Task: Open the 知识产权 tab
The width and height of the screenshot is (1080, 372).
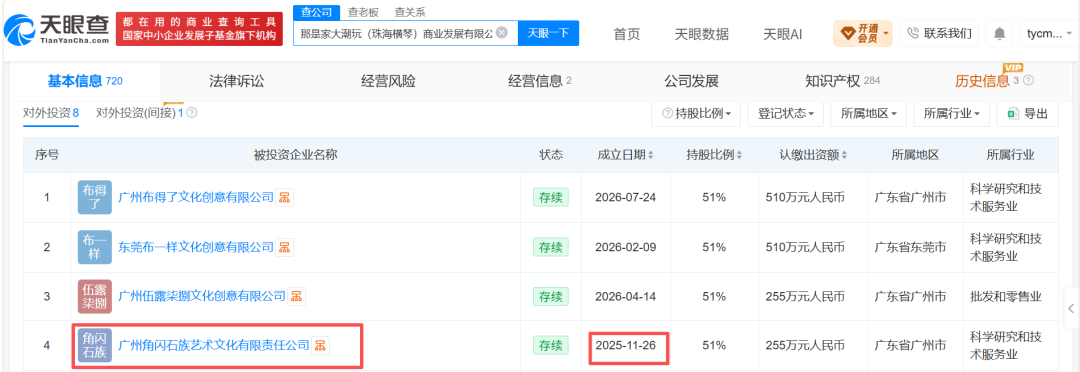Action: [843, 81]
